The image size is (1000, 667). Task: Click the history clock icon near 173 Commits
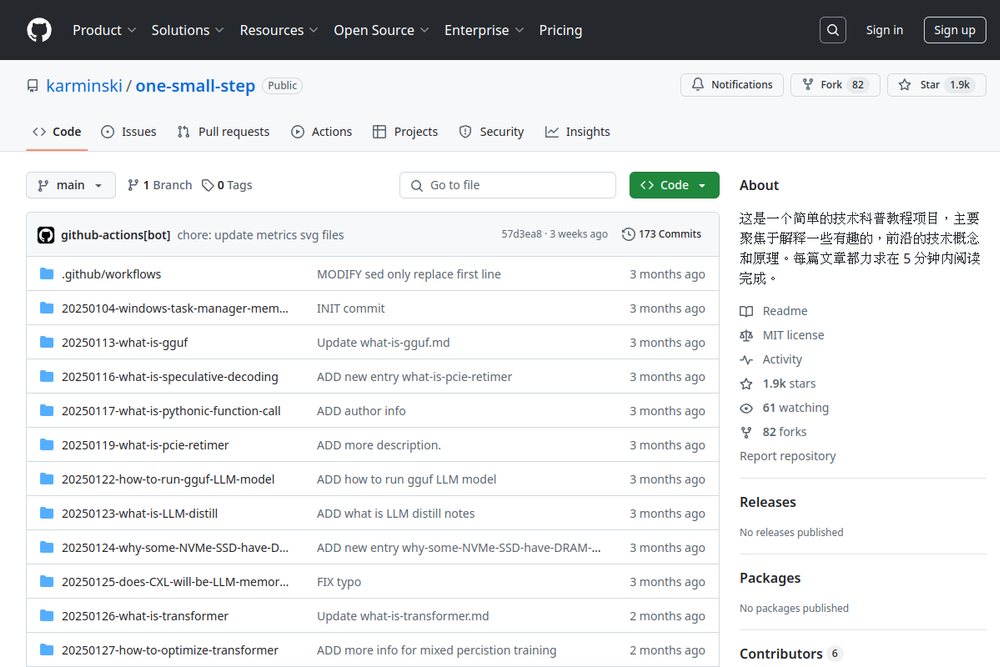[628, 234]
